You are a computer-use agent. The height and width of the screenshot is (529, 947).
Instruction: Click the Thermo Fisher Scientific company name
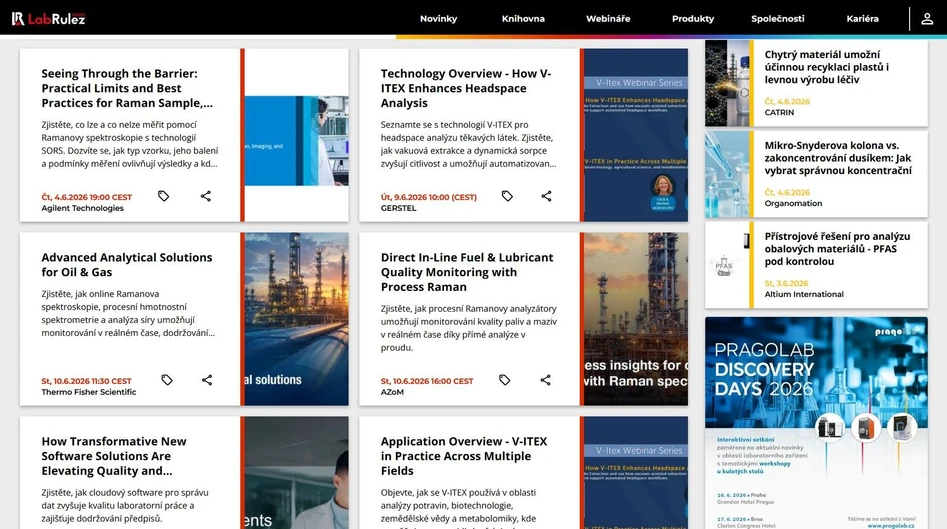(x=89, y=392)
